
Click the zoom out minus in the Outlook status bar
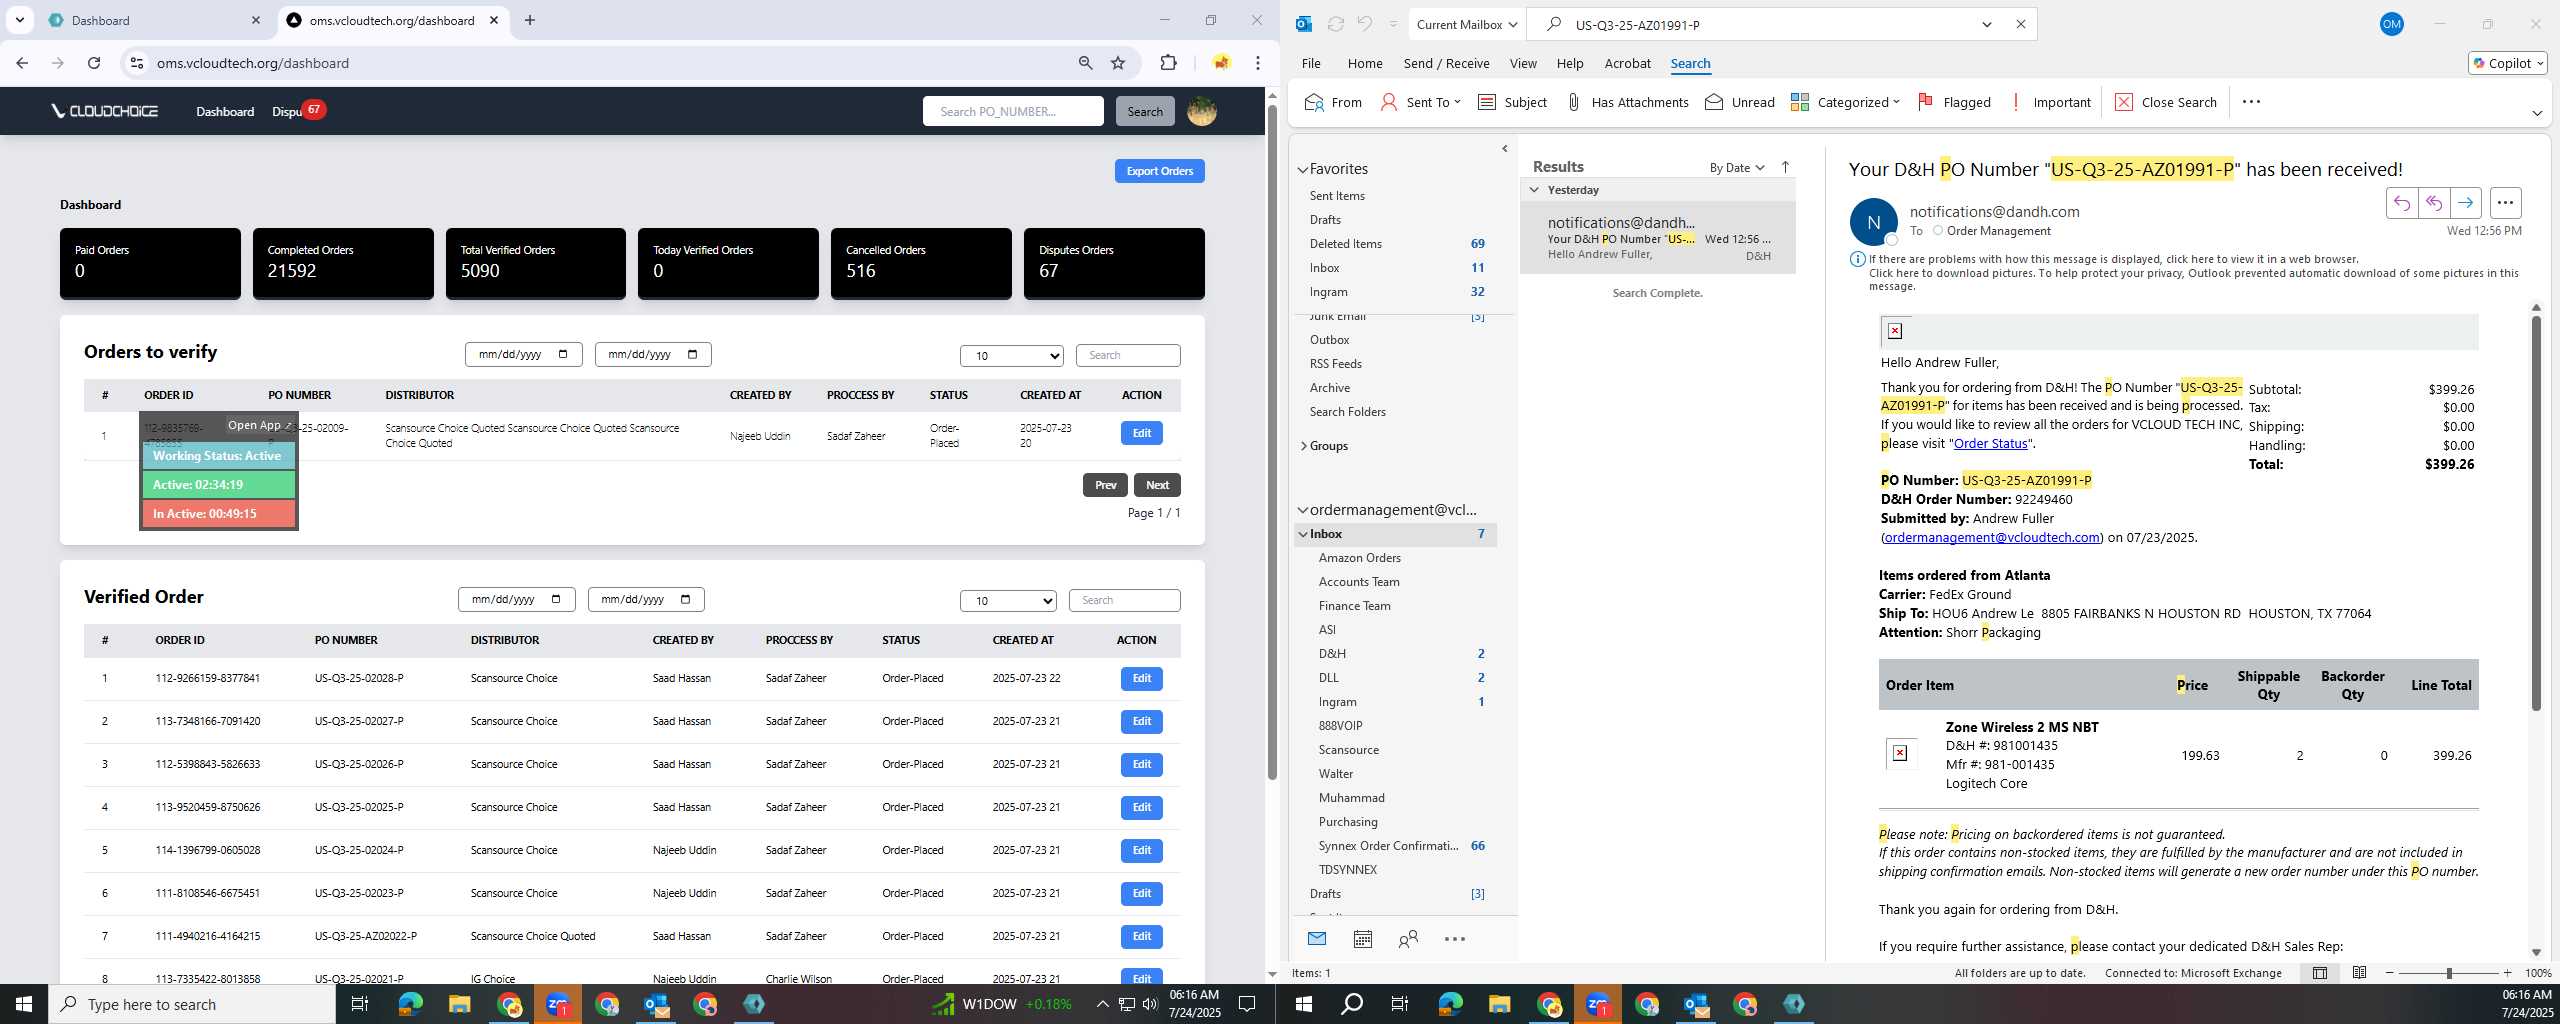[2390, 973]
